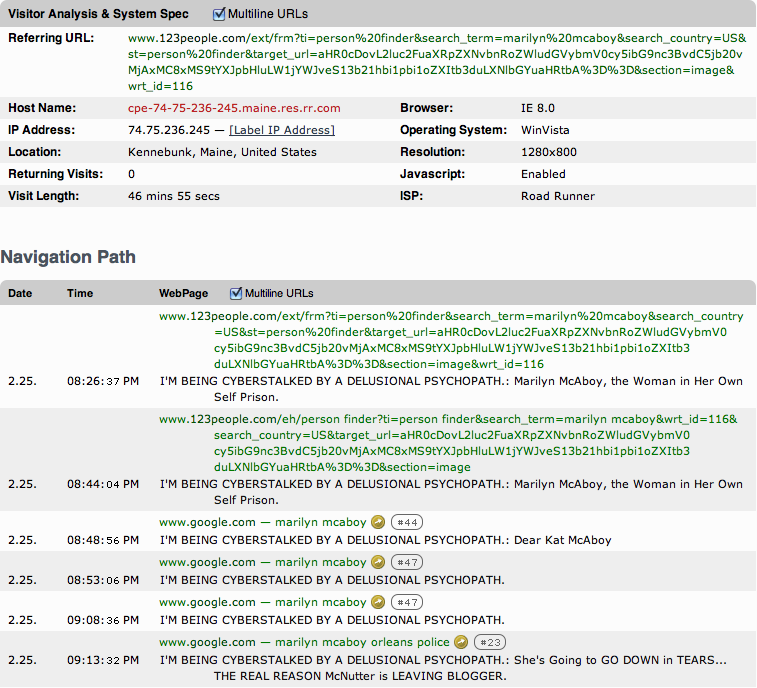757x688 pixels.
Task: Select time 08:48:56 PM
Action: click(103, 540)
